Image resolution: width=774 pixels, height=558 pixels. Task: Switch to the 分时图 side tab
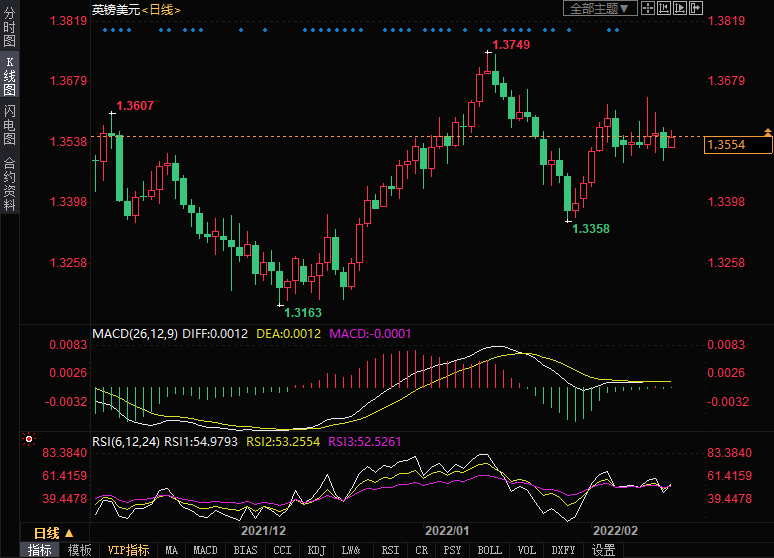[x=9, y=28]
